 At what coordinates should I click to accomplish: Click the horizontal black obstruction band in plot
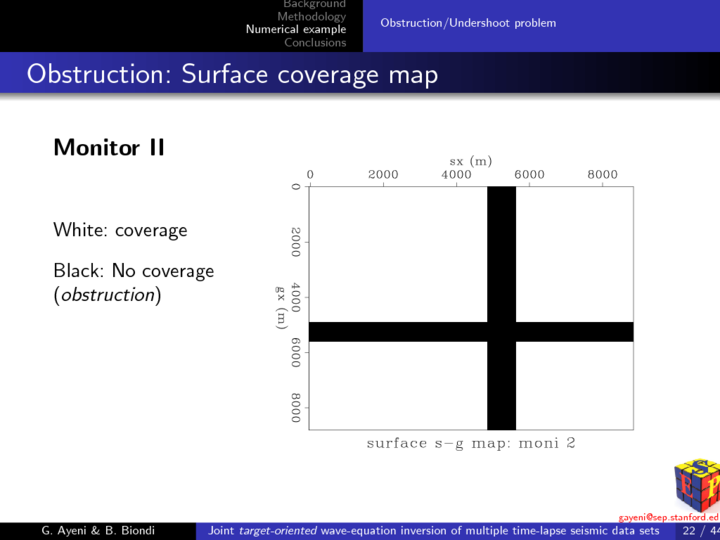click(400, 332)
